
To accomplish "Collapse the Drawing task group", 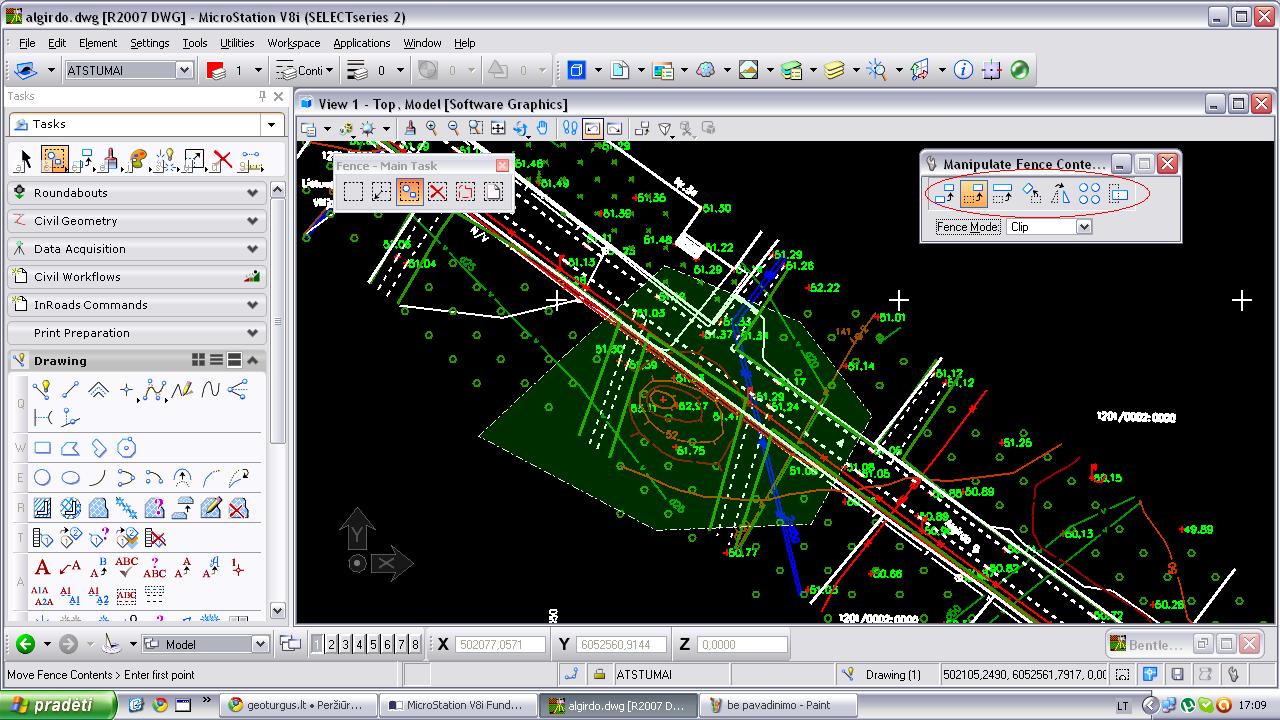I will [x=253, y=360].
